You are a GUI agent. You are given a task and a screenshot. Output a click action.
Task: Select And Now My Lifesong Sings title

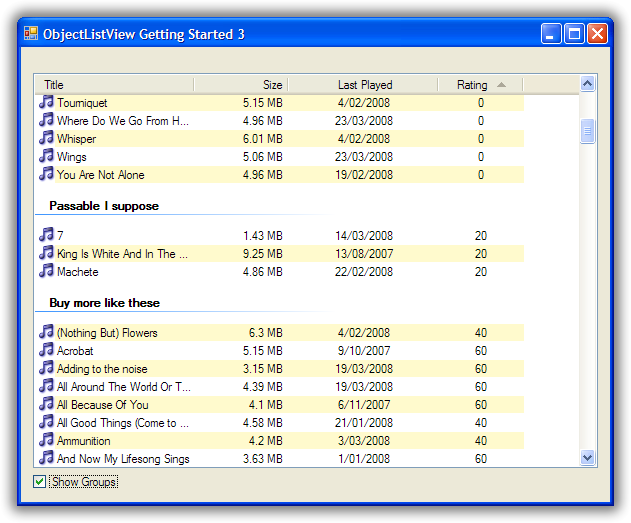123,459
